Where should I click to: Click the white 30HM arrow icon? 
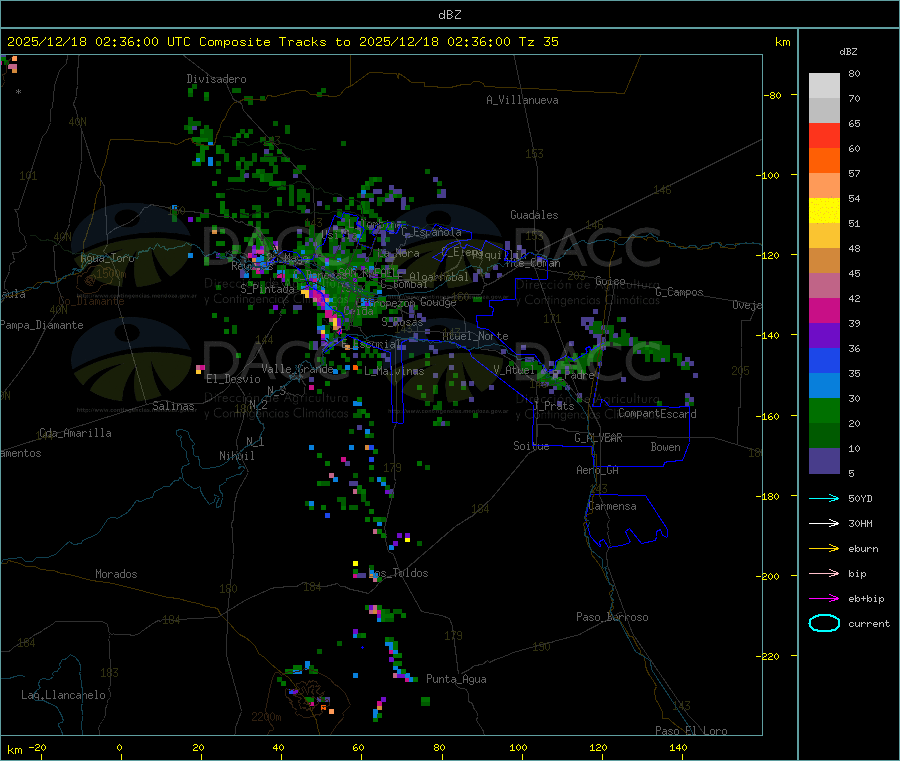pyautogui.click(x=824, y=523)
